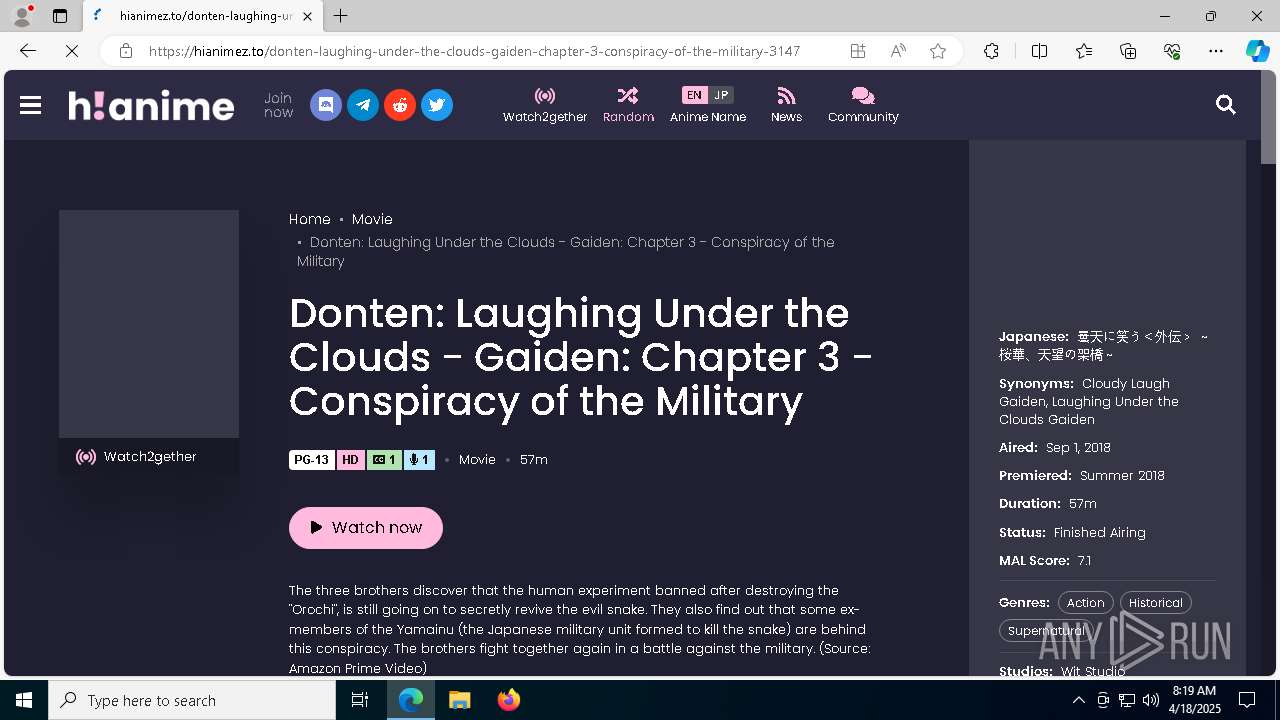This screenshot has height=720, width=1280.
Task: Click the HD quality badge
Action: pyautogui.click(x=350, y=460)
